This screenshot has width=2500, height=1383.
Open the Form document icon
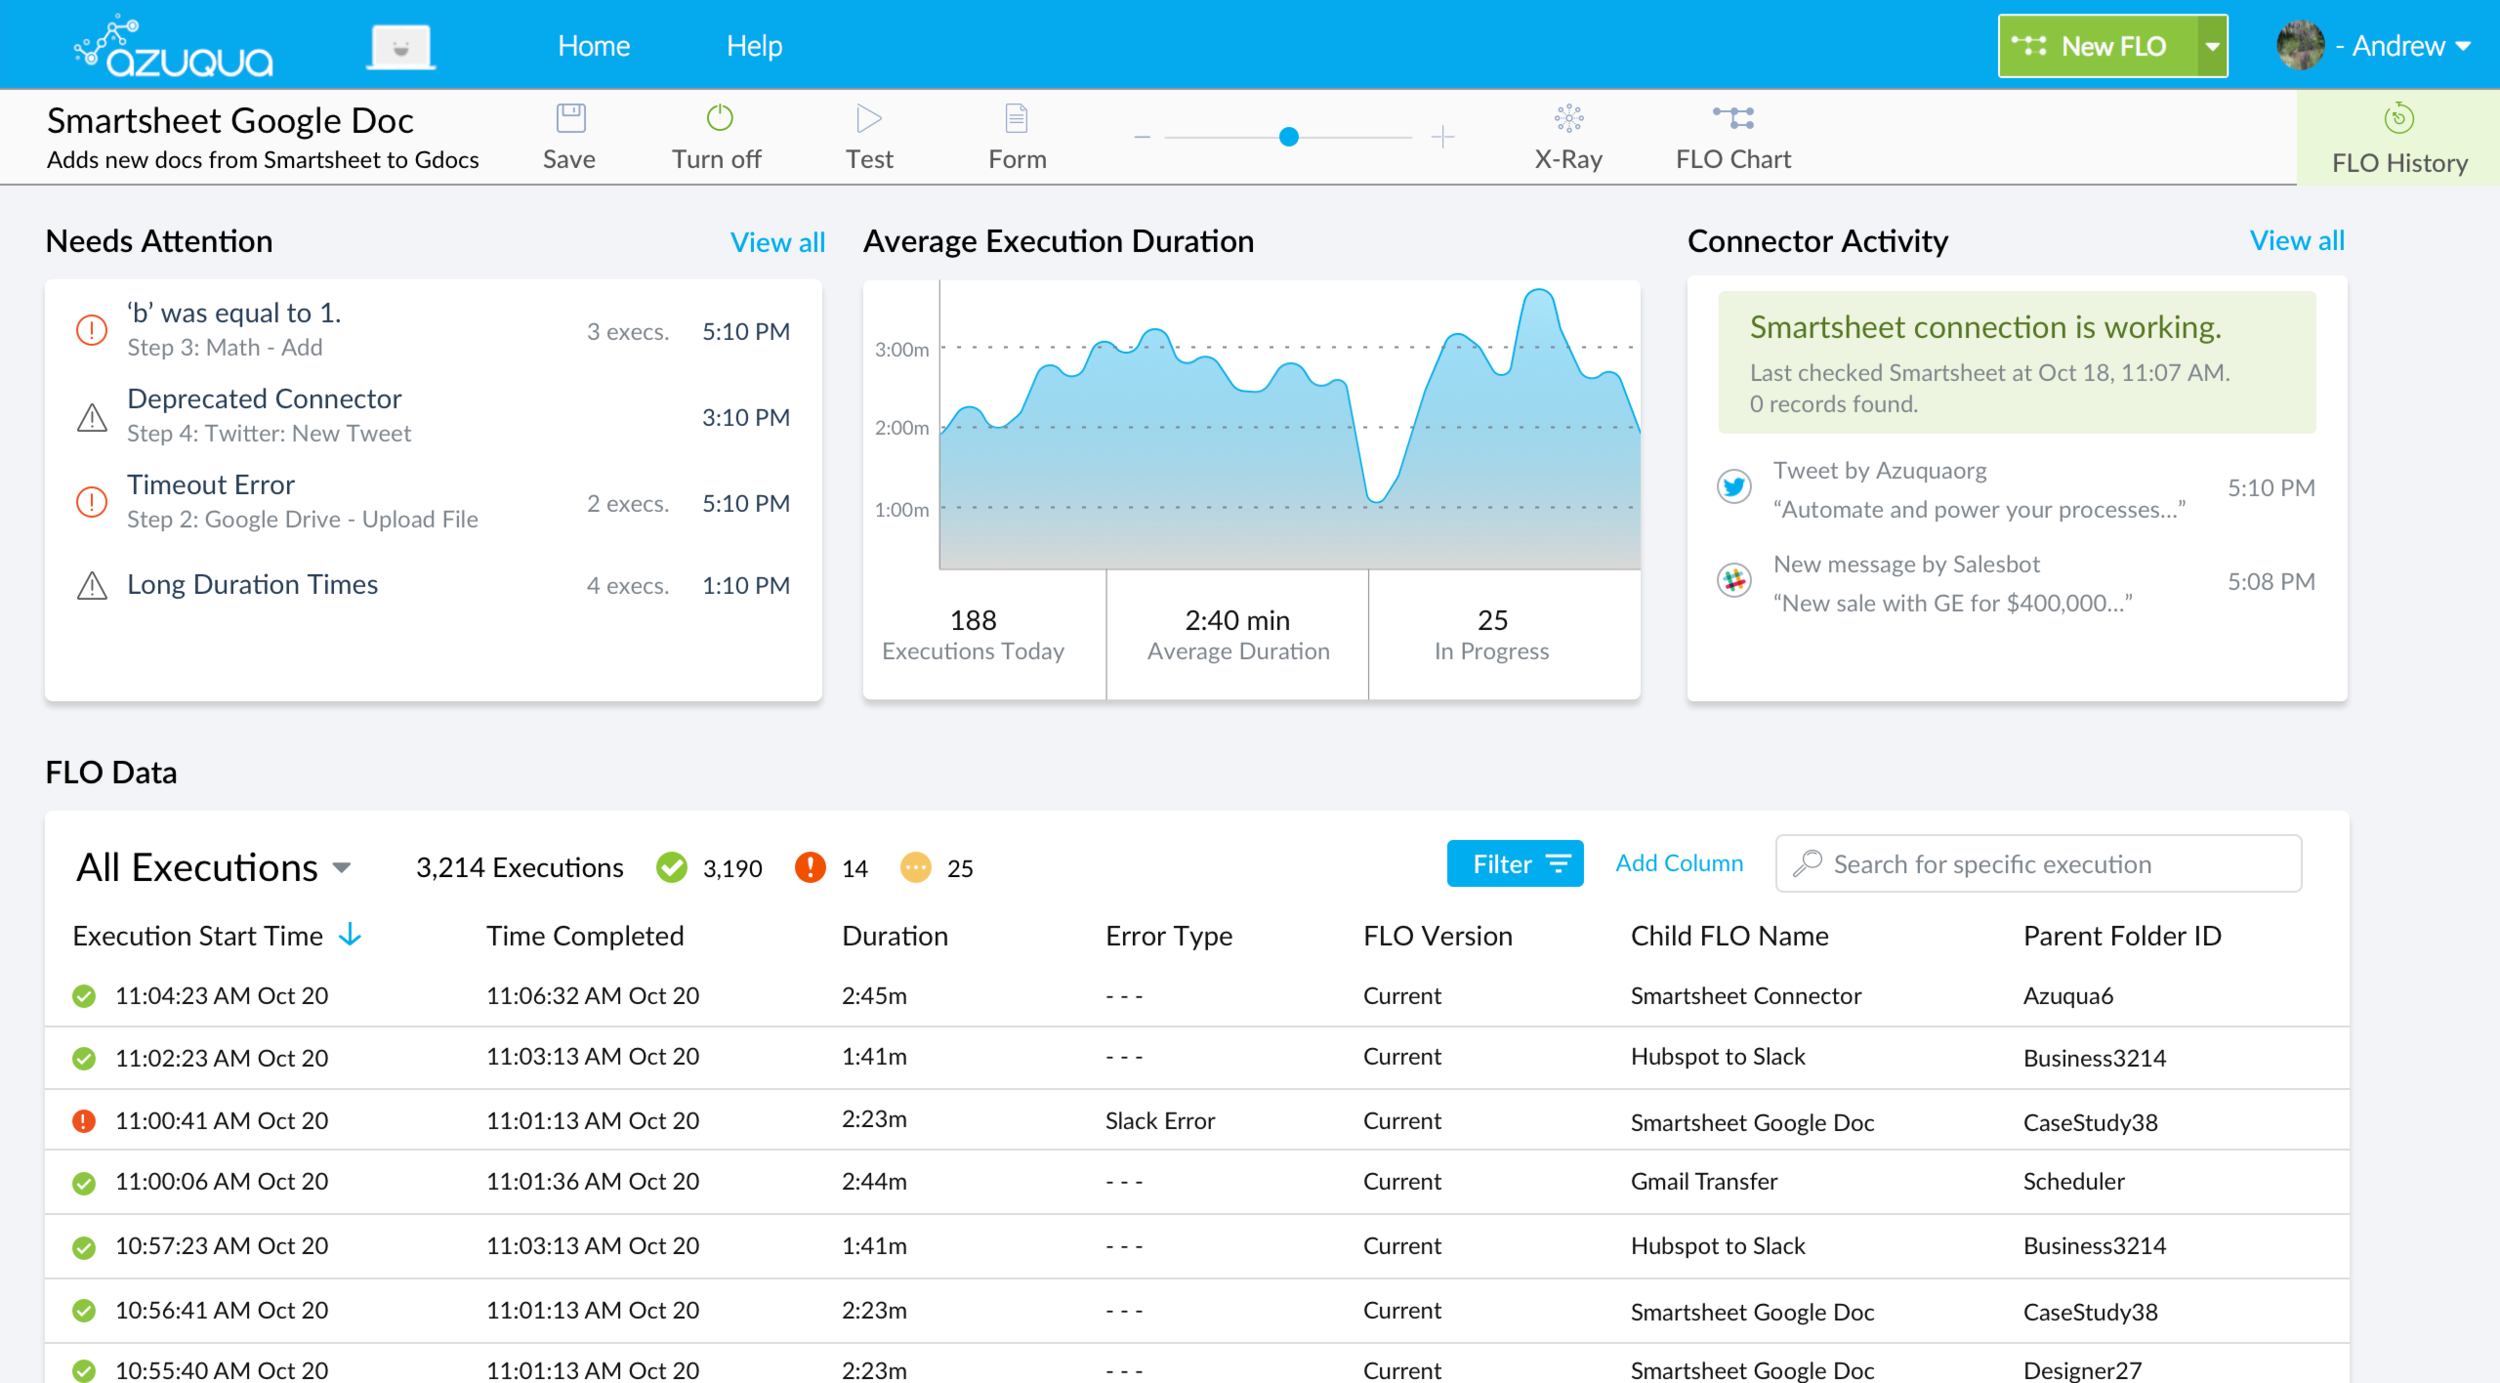tap(1016, 119)
